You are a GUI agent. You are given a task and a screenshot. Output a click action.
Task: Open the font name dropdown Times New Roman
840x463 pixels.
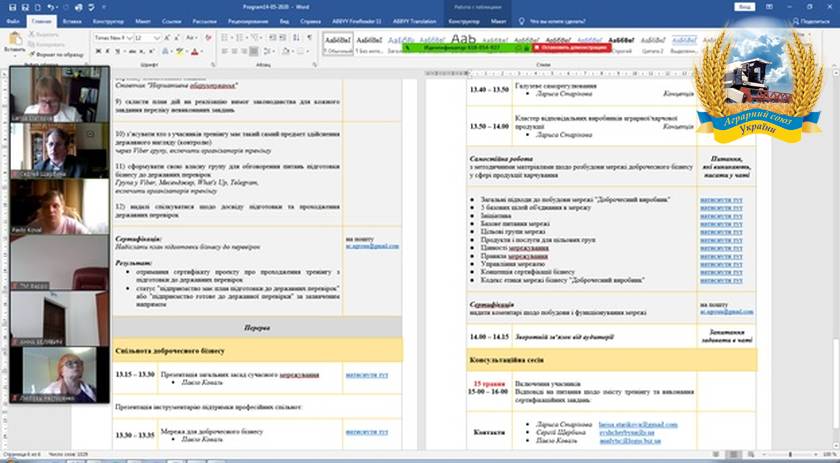130,38
